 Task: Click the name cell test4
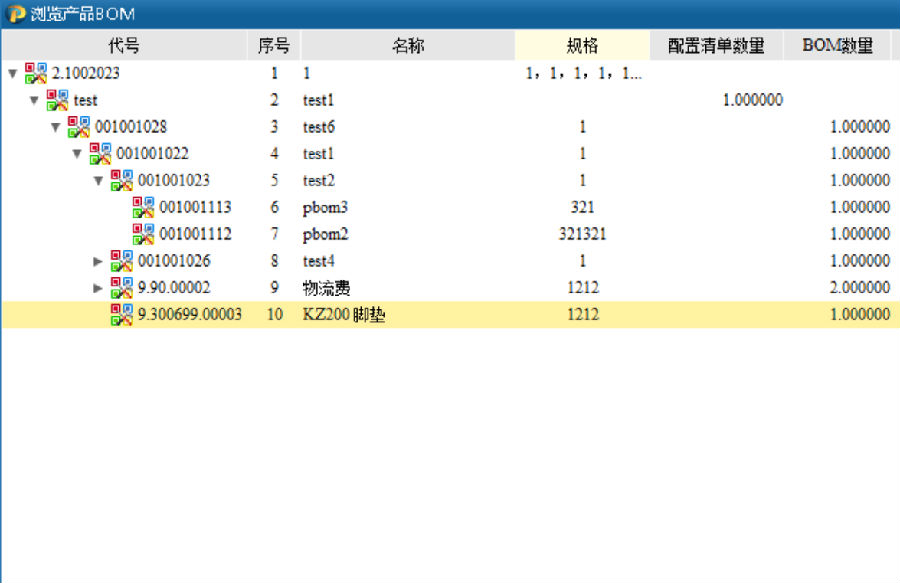319,261
